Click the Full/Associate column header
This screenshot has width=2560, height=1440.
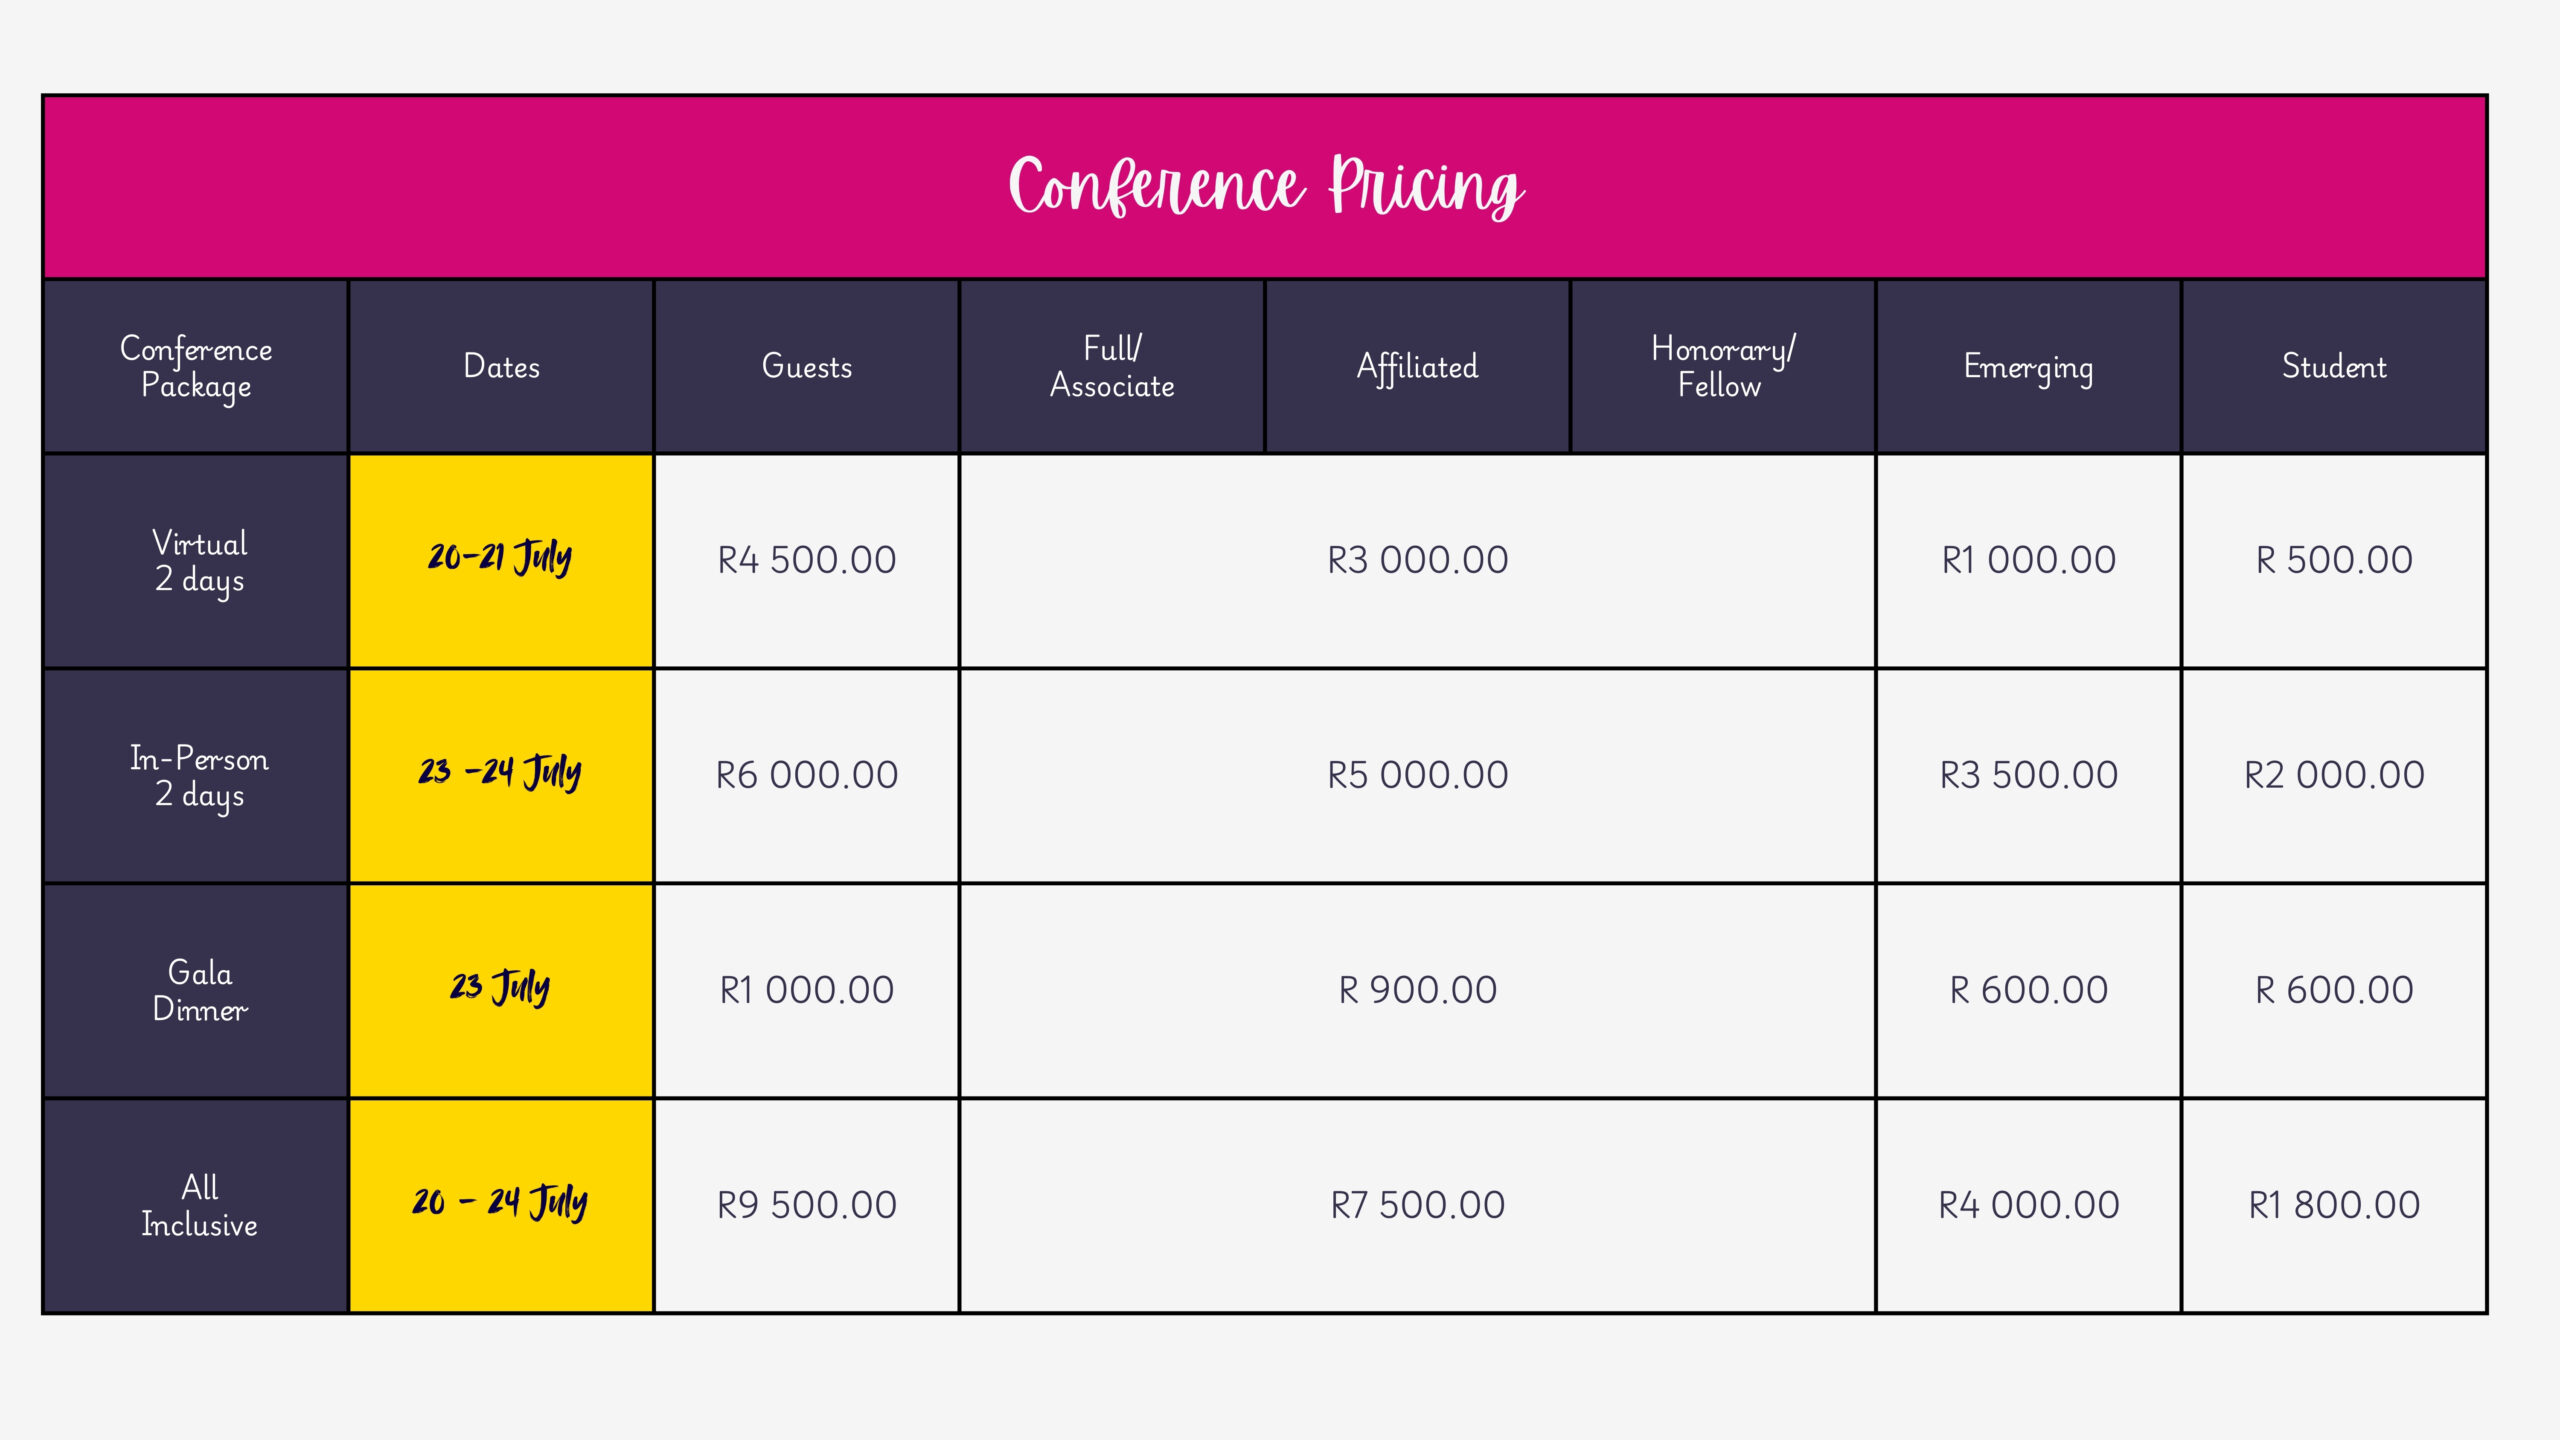click(1112, 367)
